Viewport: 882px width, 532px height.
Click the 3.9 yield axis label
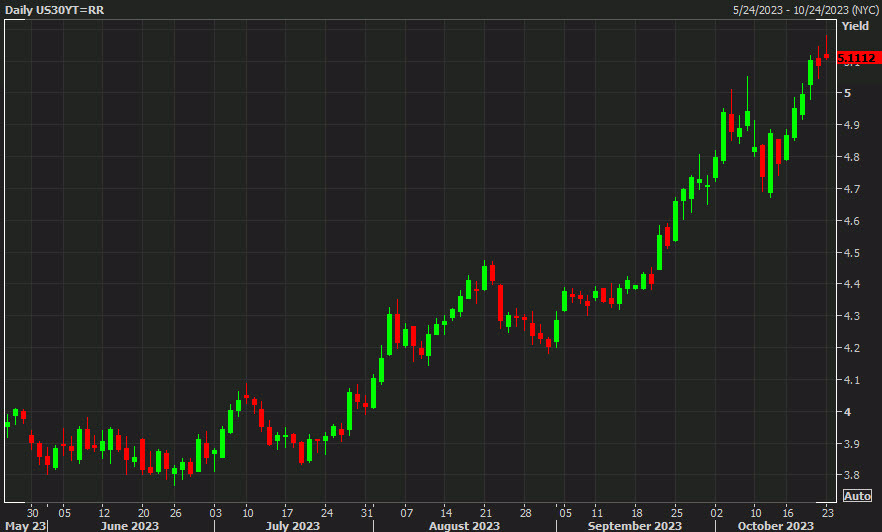point(852,444)
